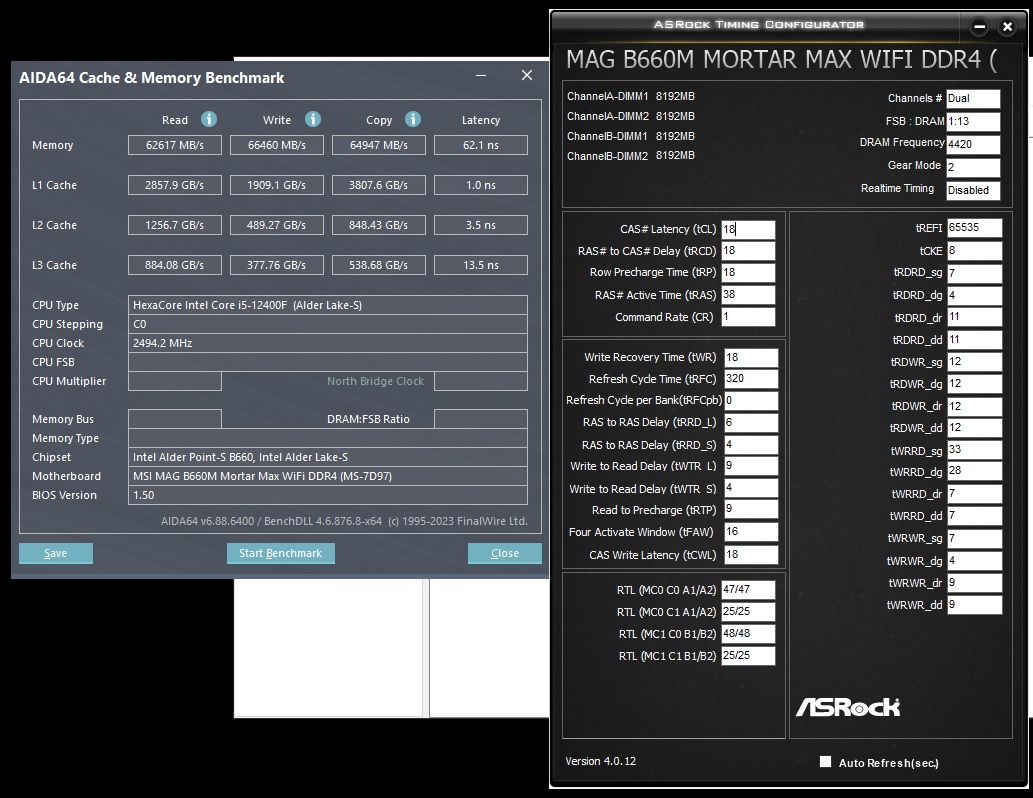Screen dimensions: 1033x798
Task: Minimize the AIDA64 benchmark window
Action: [481, 75]
